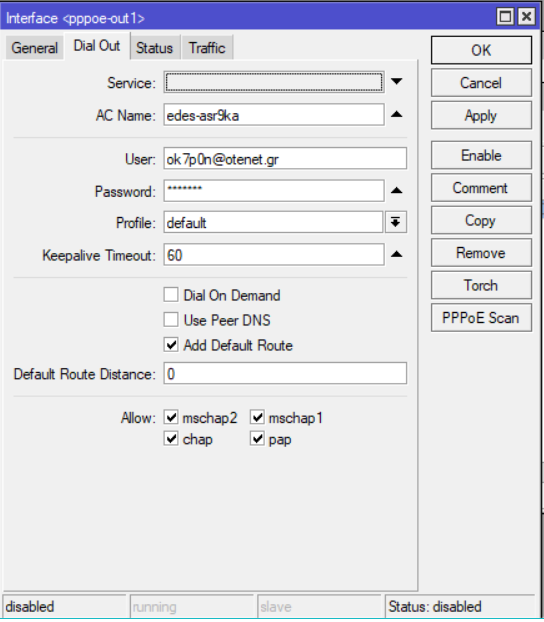
Task: Click the User field with otenet.gr
Action: [285, 159]
